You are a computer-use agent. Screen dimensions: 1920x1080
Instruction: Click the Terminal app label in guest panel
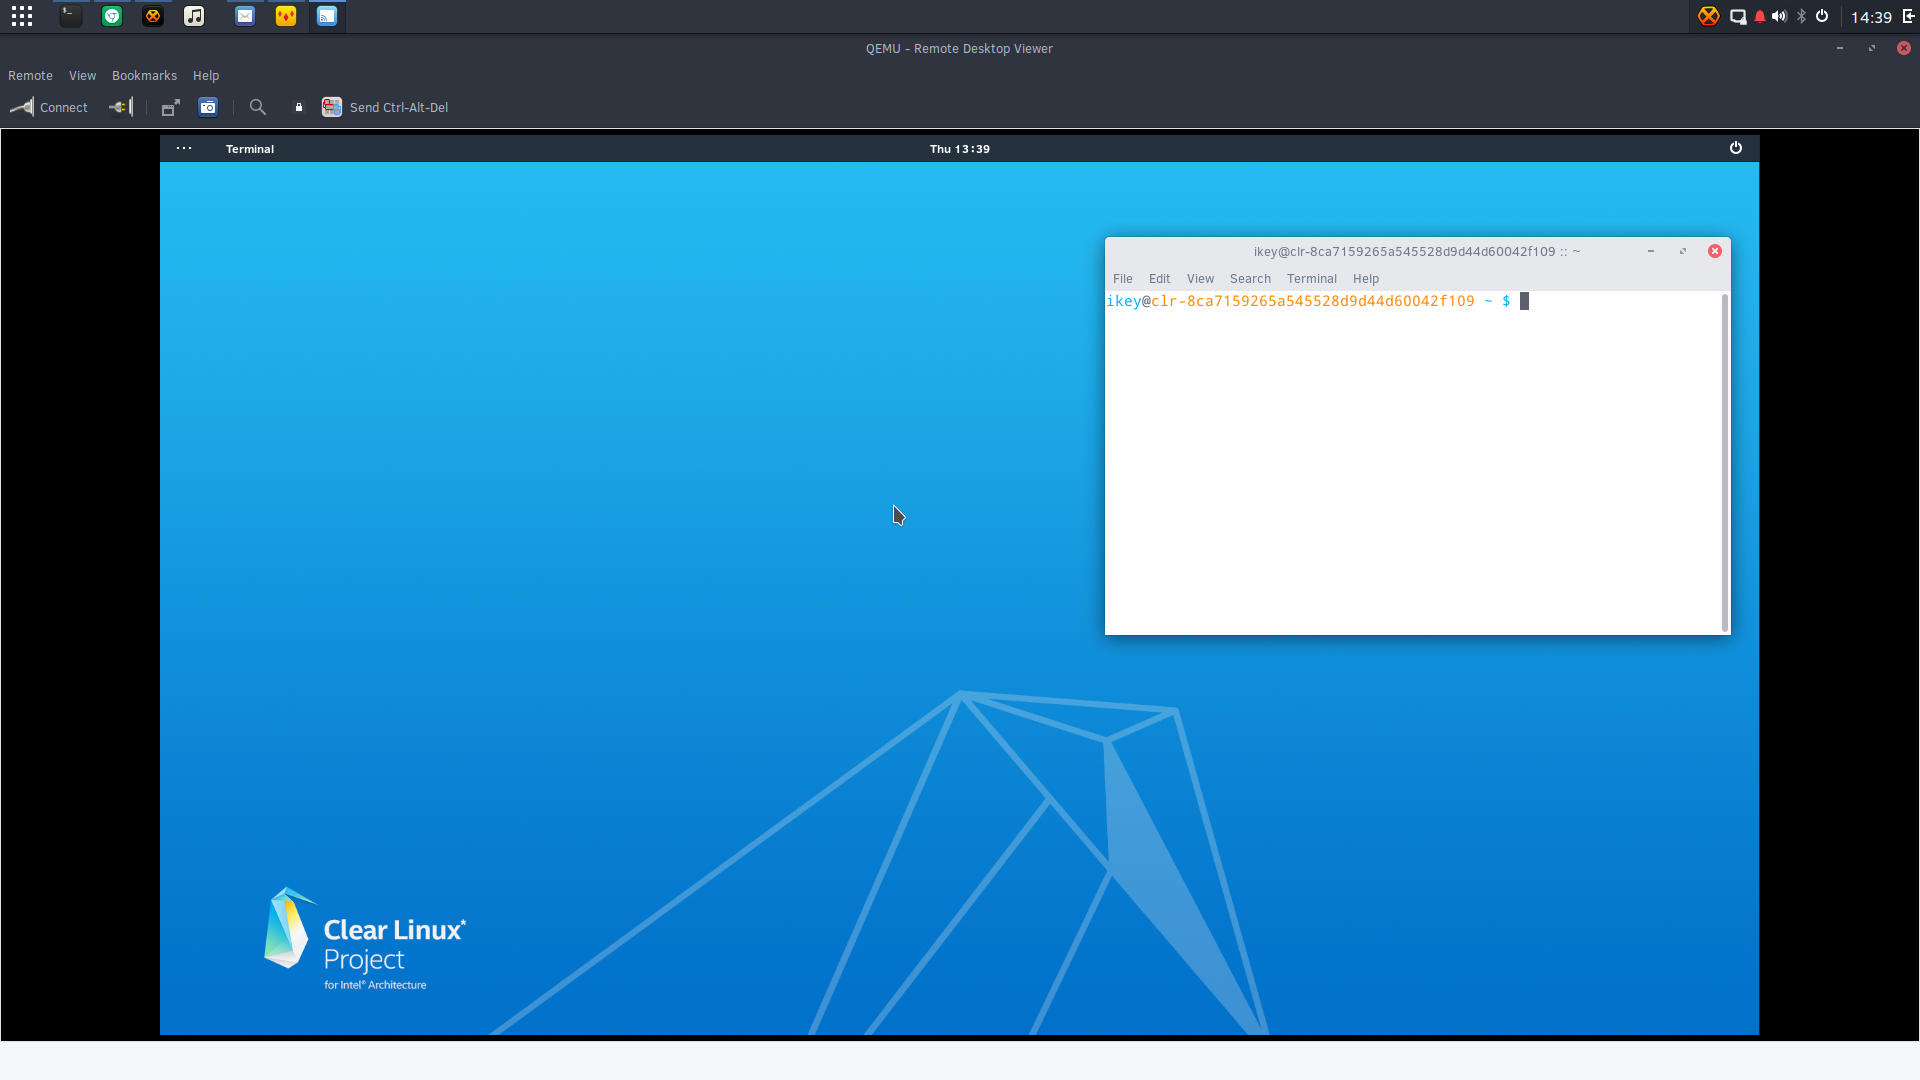coord(250,149)
